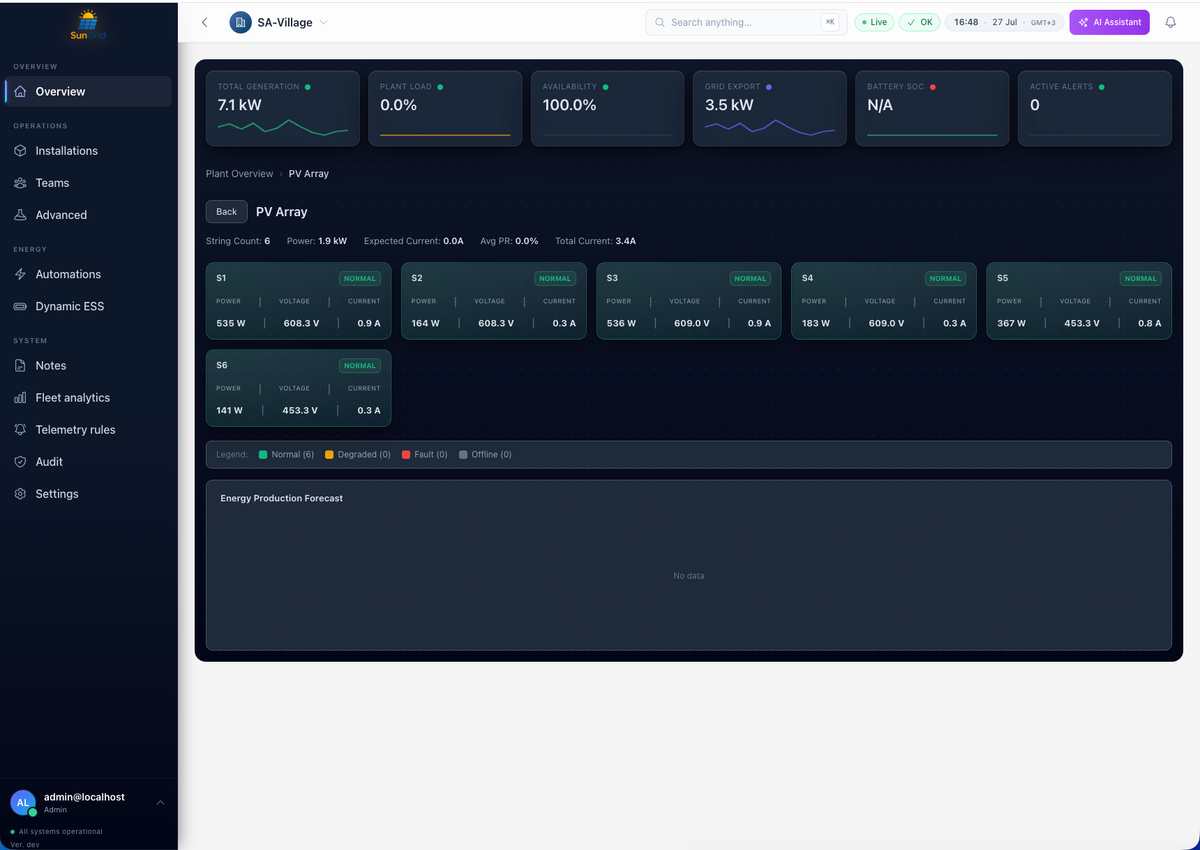Click the Advanced flask icon in sidebar
The height and width of the screenshot is (850, 1200).
[20, 215]
